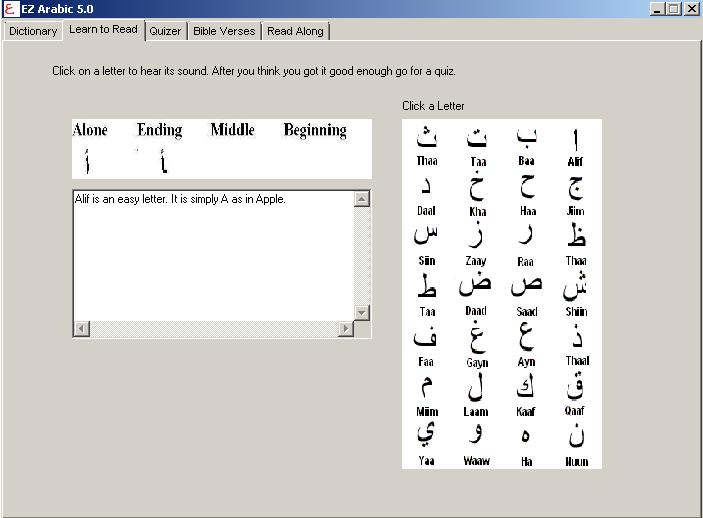Click inside the Alif description text box
The width and height of the screenshot is (703, 518).
pos(213,256)
